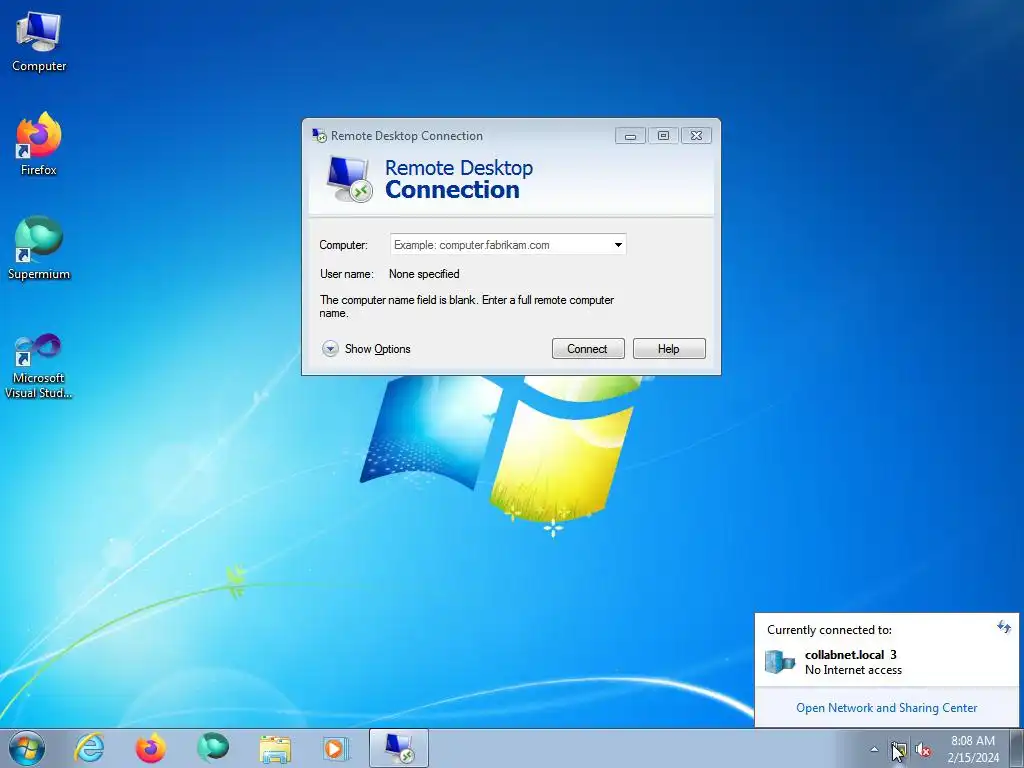
Task: Click the 'None specified' user name text
Action: pos(424,274)
